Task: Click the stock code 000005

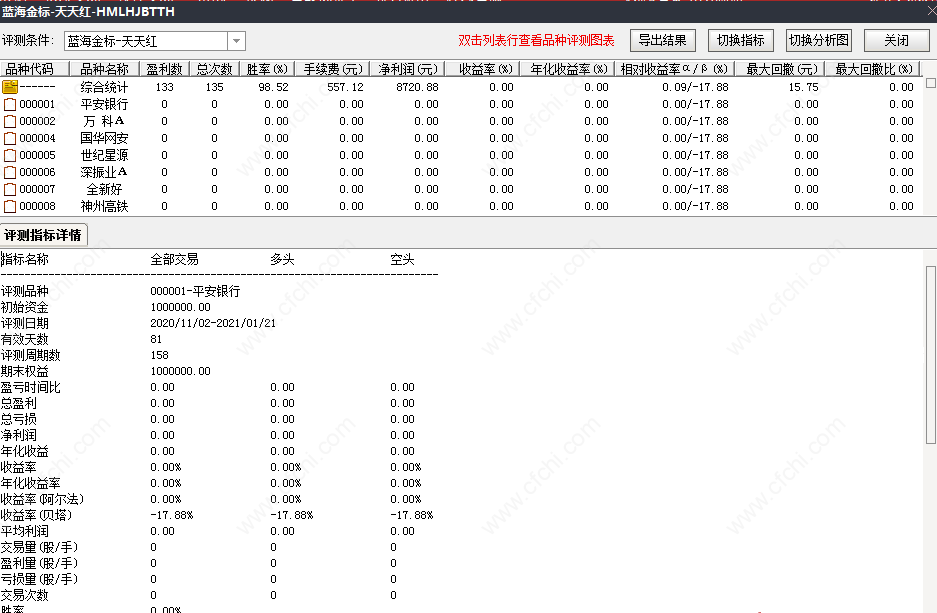Action: click(37, 155)
